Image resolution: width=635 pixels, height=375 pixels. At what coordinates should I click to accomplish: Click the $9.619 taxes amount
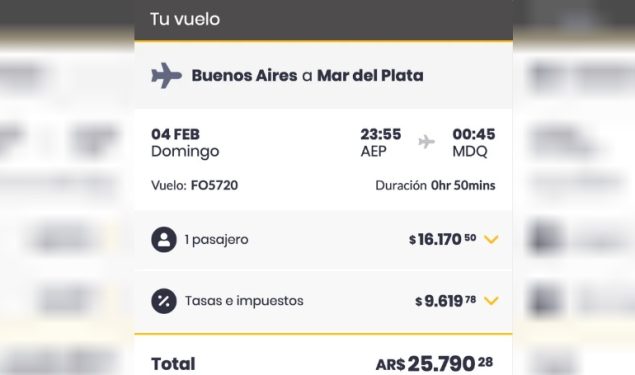[x=445, y=301]
